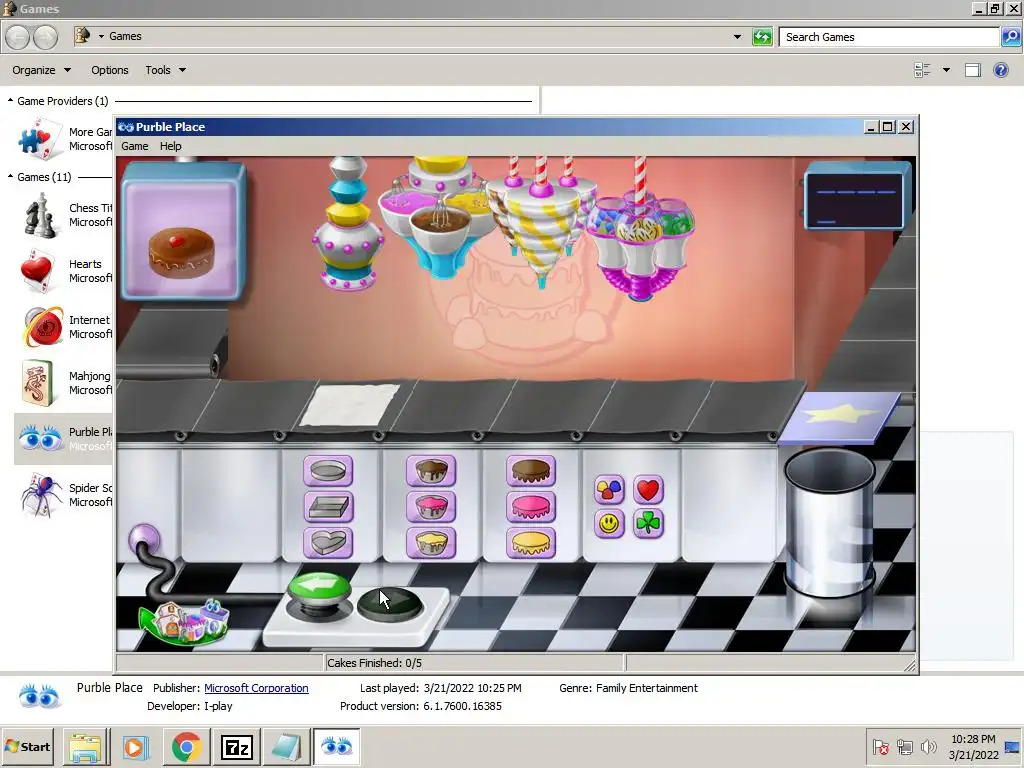Image resolution: width=1024 pixels, height=768 pixels.
Task: Click the Action Center flag tray icon
Action: click(880, 746)
